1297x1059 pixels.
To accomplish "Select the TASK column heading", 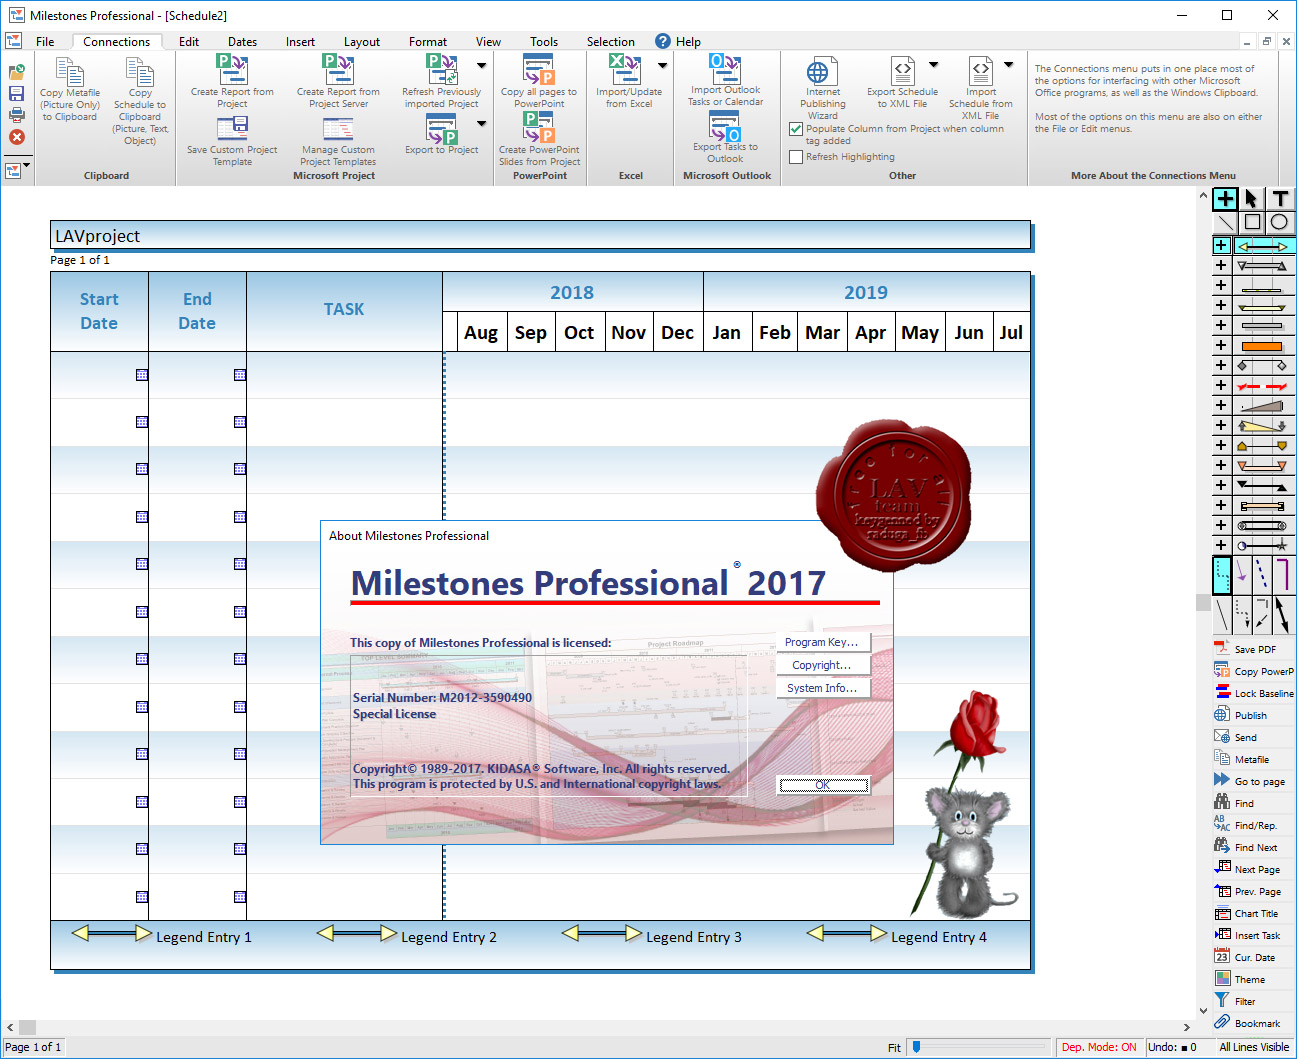I will [344, 310].
